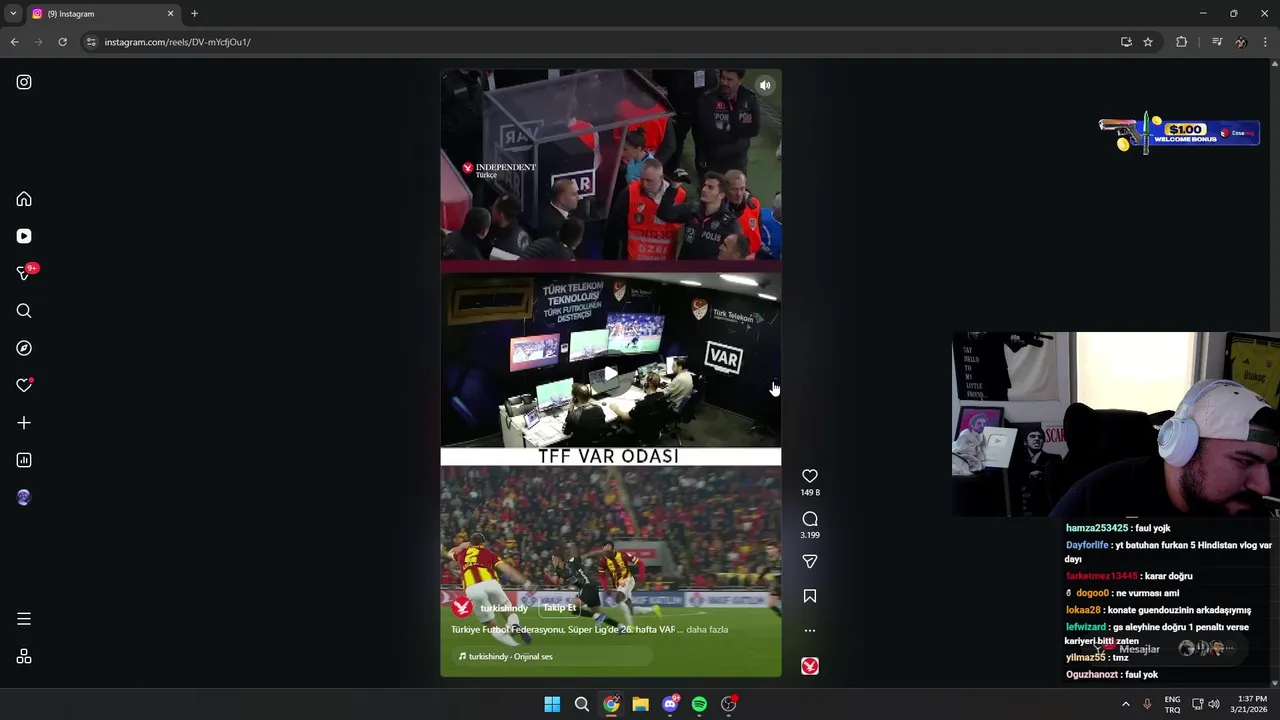Image resolution: width=1280 pixels, height=720 pixels.
Task: Open the reel's three-dot options menu
Action: coord(810,630)
